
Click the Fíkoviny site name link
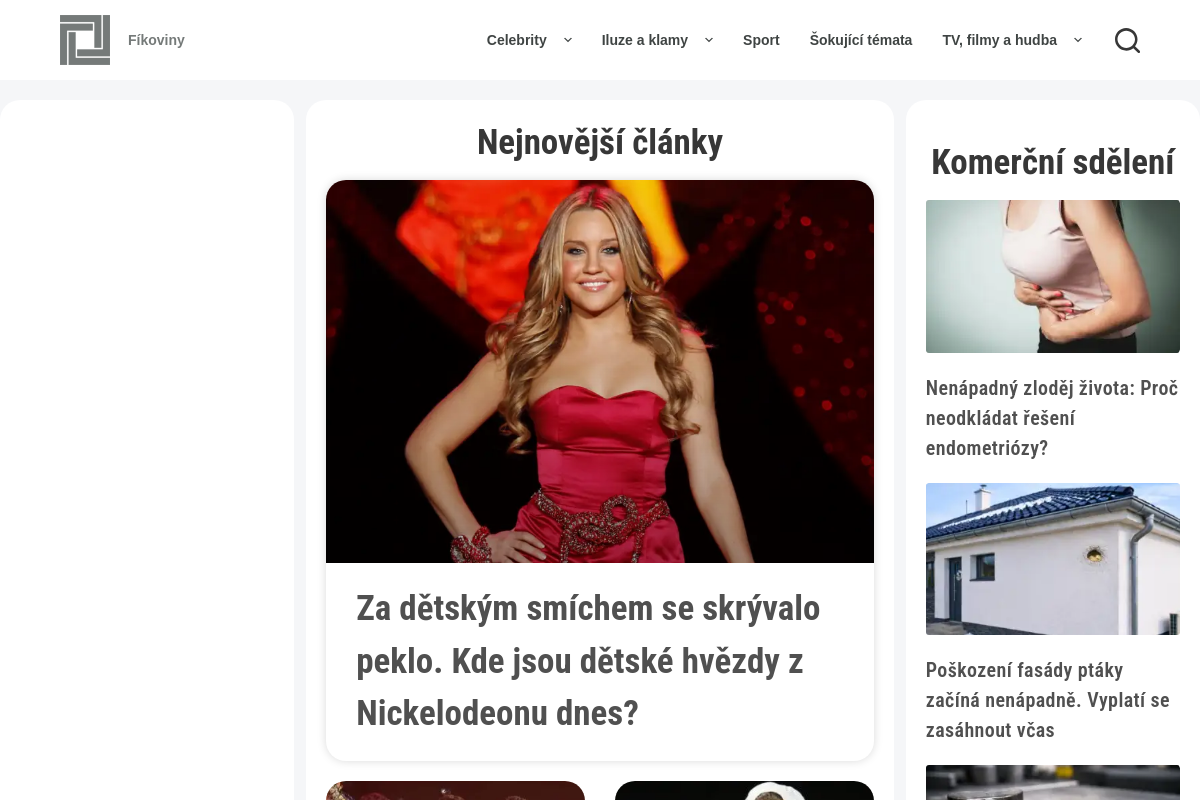click(x=156, y=40)
